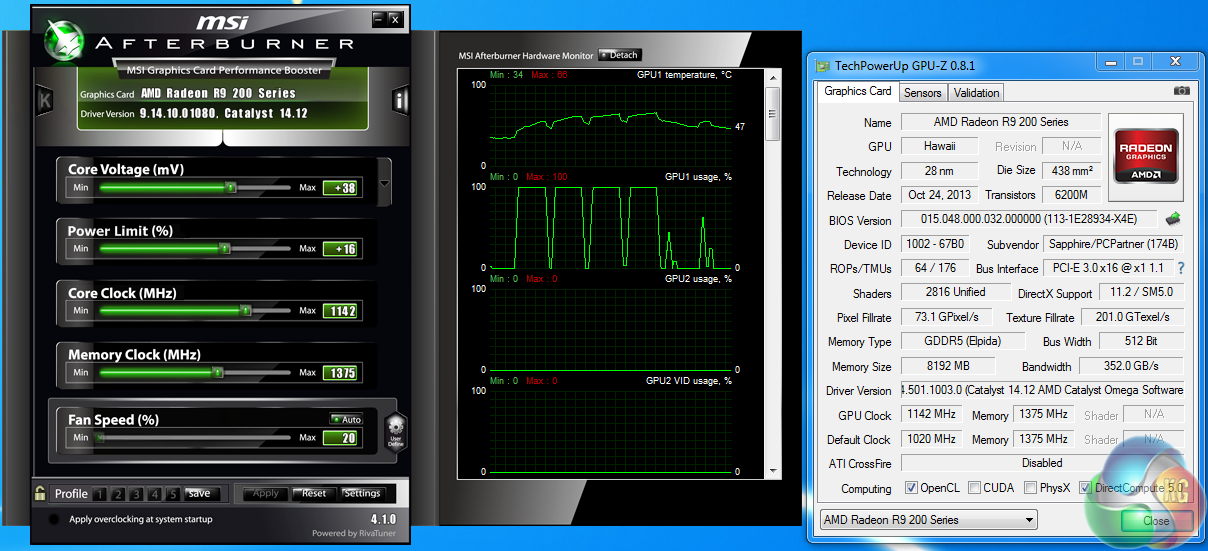Click the Kombustor K button in Afterburner

pyautogui.click(x=45, y=101)
